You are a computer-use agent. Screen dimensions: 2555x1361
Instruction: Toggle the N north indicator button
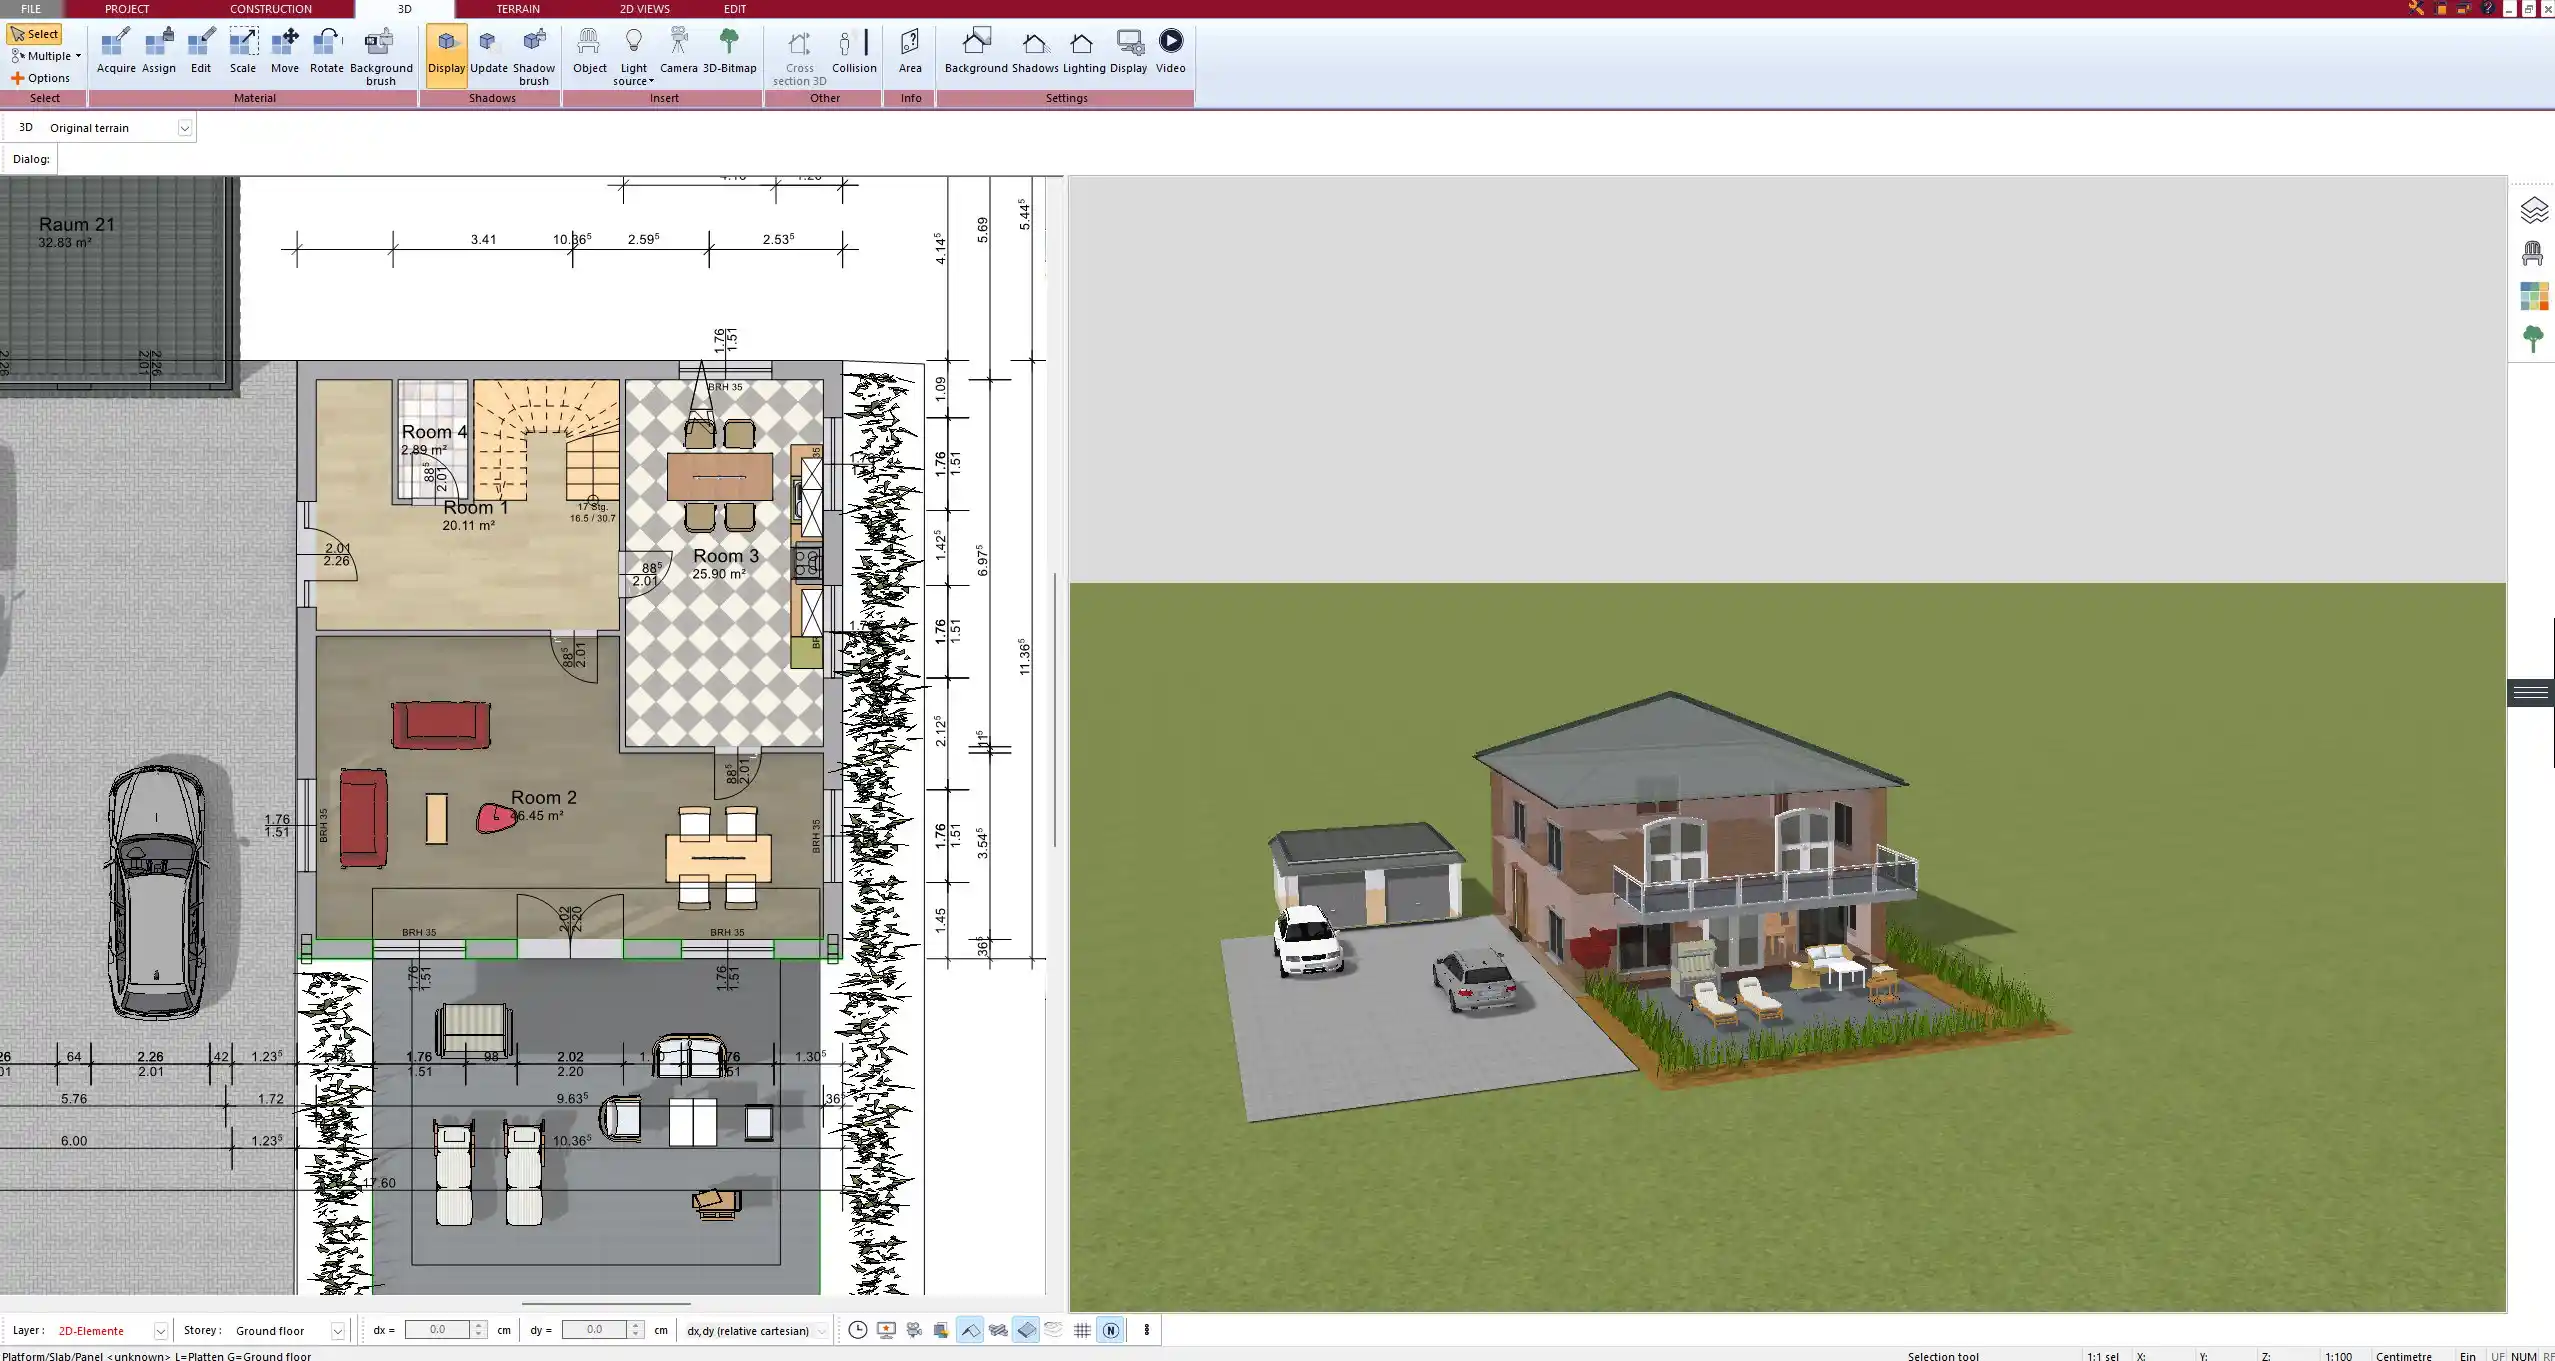[x=1110, y=1330]
